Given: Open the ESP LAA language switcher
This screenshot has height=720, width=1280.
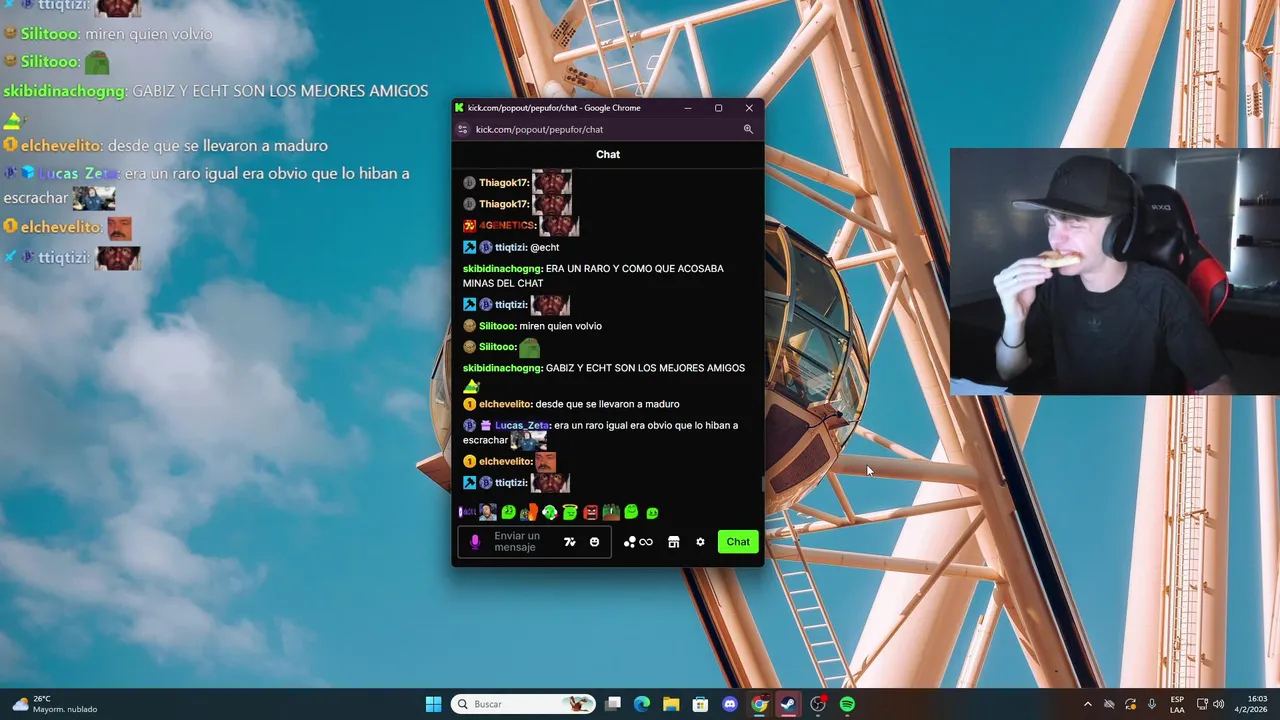Looking at the screenshot, I should tap(1177, 704).
